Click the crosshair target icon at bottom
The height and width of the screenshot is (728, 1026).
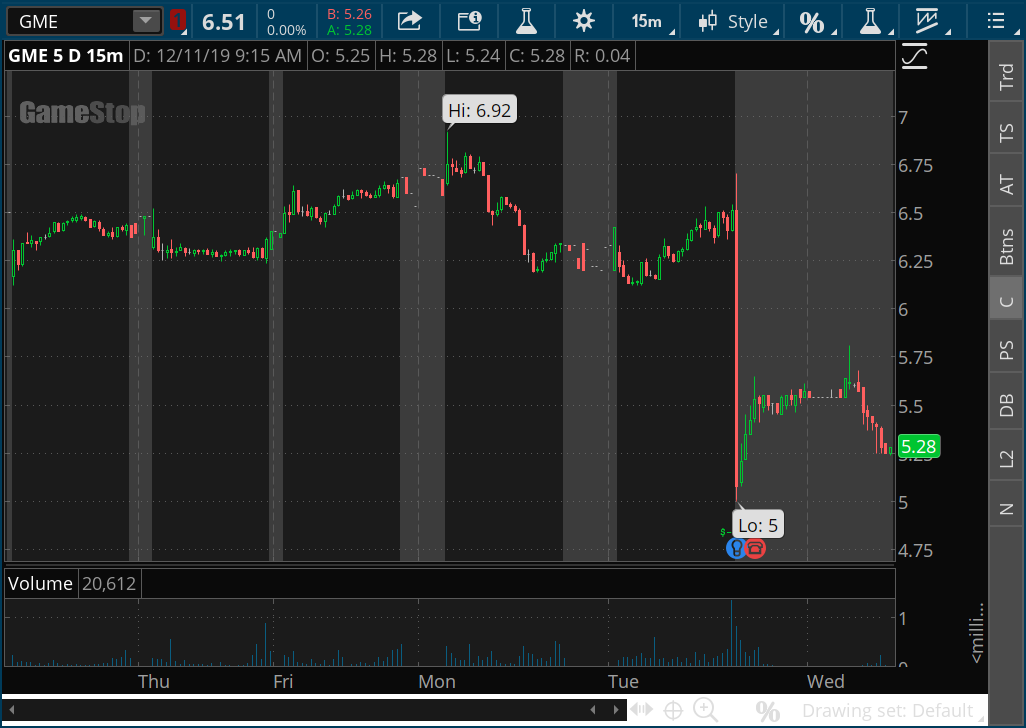[673, 710]
